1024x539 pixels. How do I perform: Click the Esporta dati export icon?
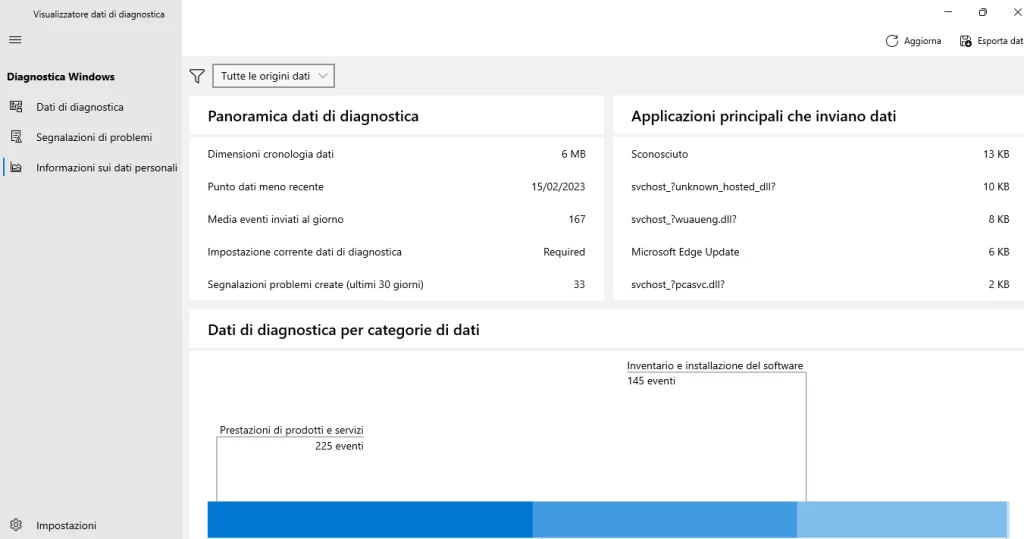point(965,41)
